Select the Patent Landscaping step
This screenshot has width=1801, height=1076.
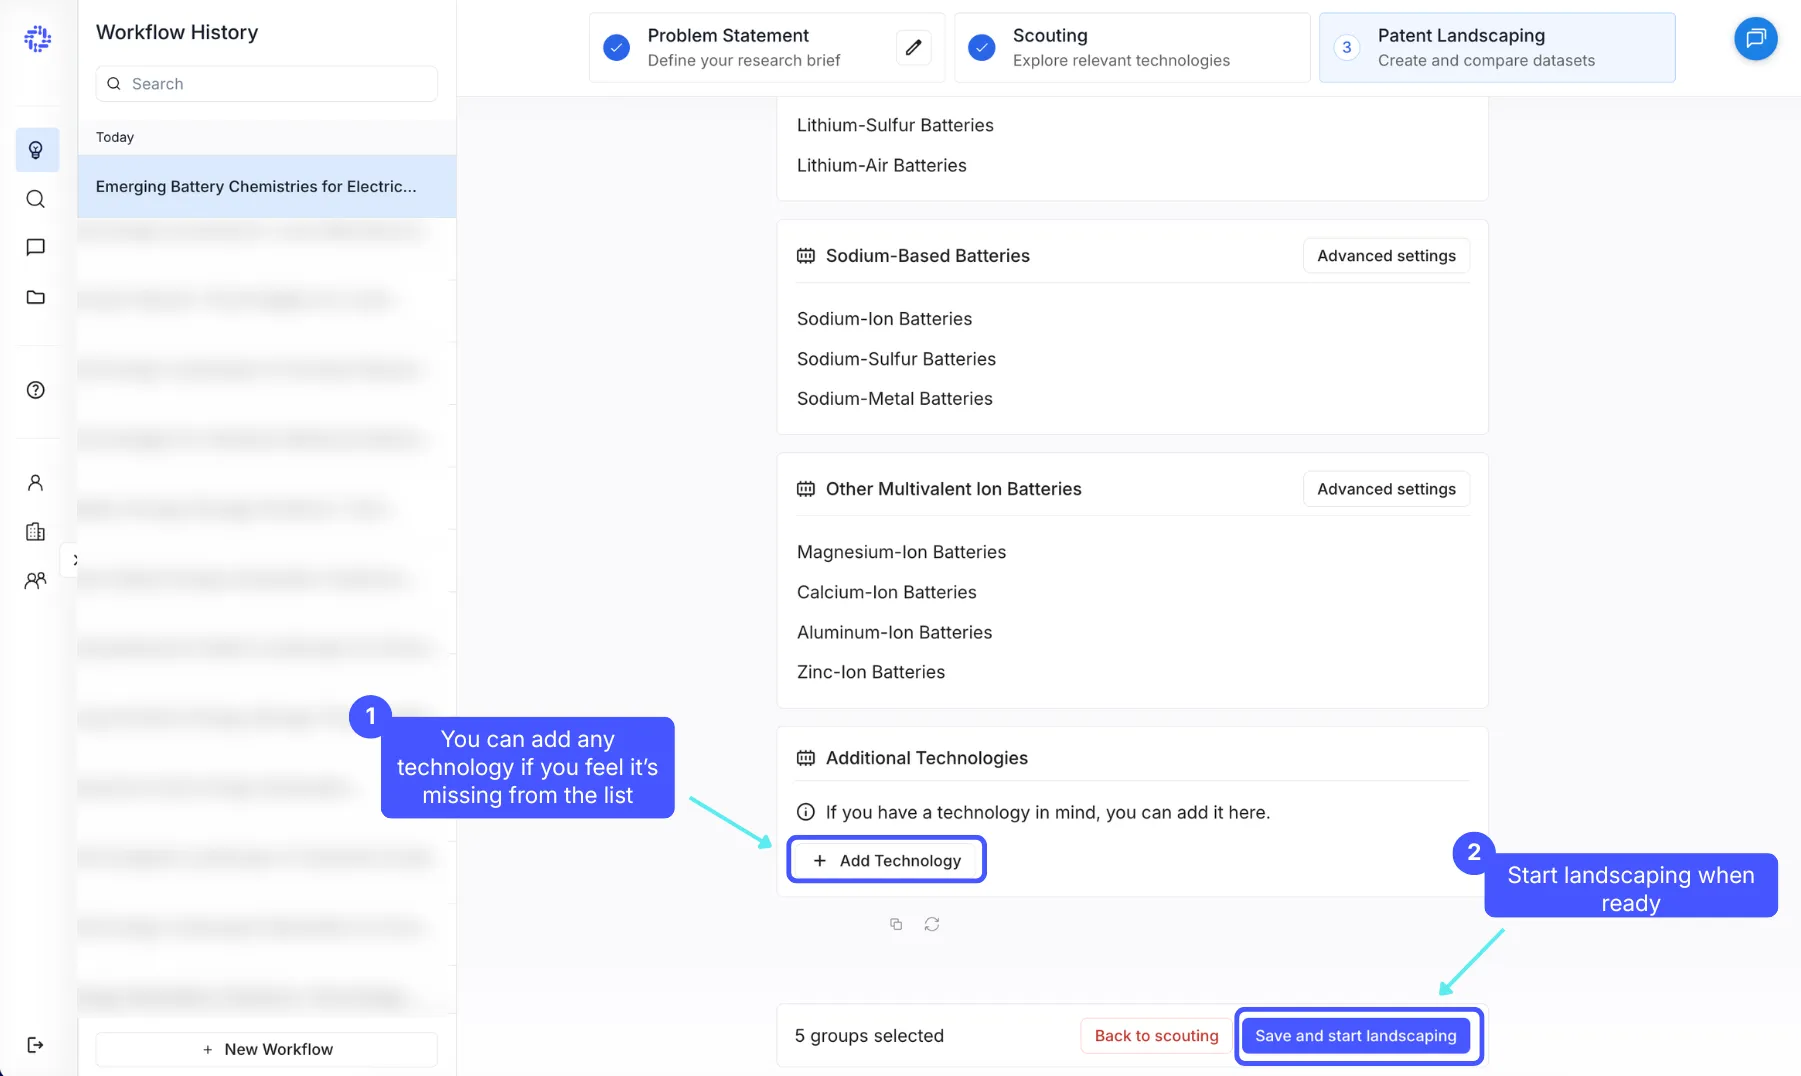click(1497, 47)
